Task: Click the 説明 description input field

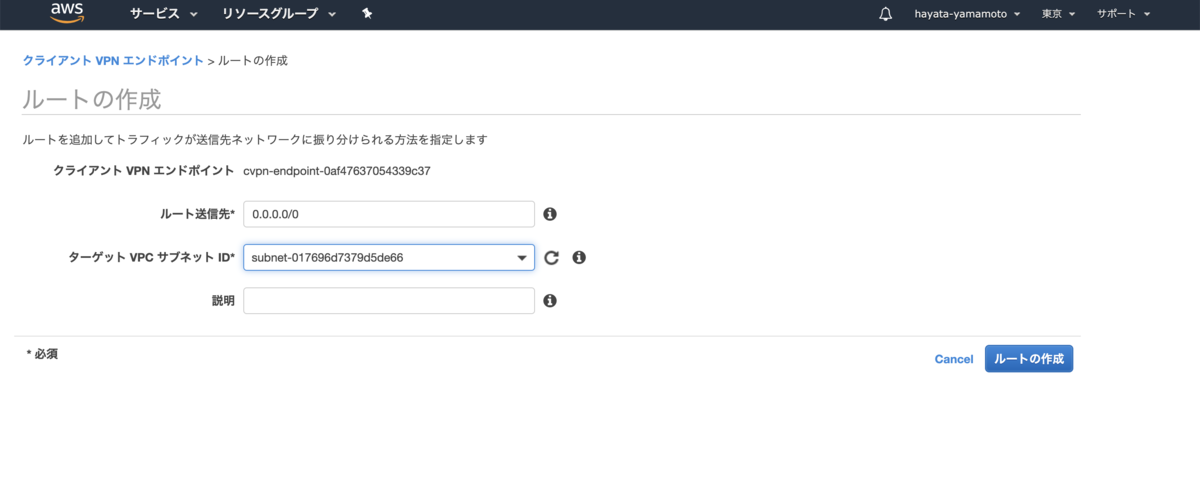Action: click(389, 301)
